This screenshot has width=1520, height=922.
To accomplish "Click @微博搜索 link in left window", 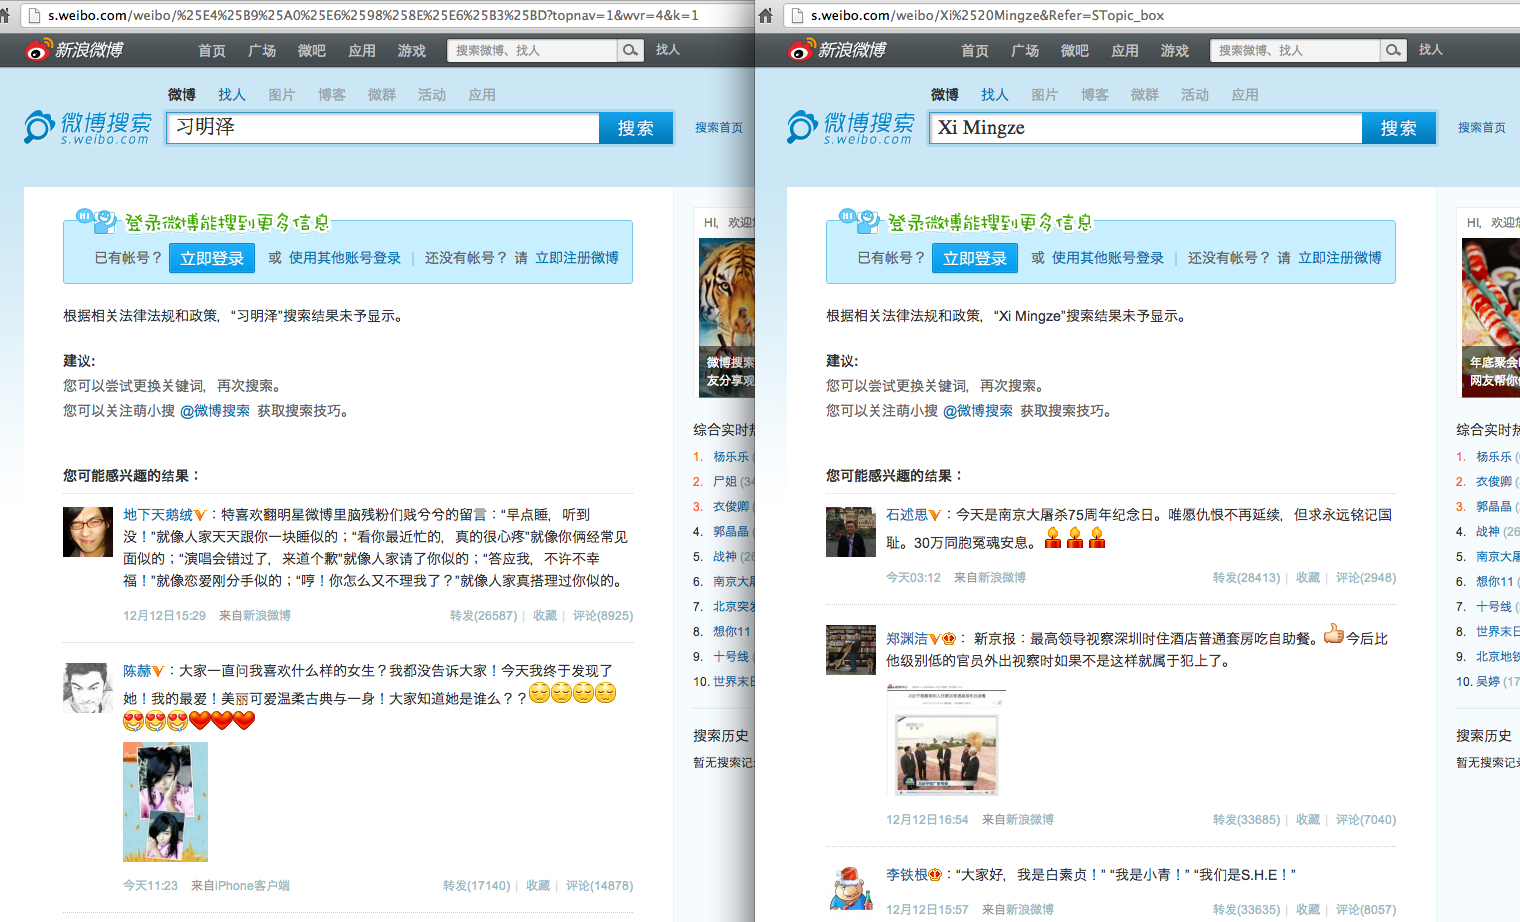I will pos(215,411).
